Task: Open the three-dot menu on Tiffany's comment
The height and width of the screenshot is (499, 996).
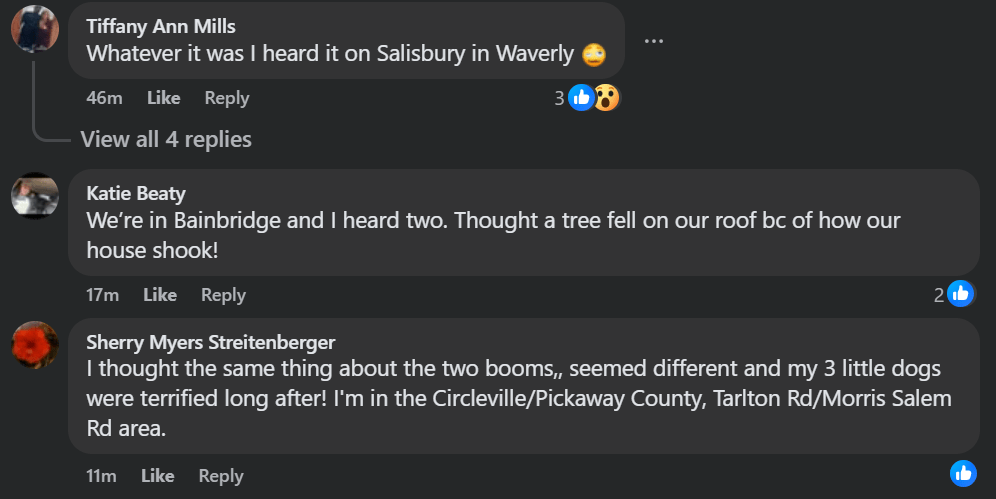Action: pos(654,41)
